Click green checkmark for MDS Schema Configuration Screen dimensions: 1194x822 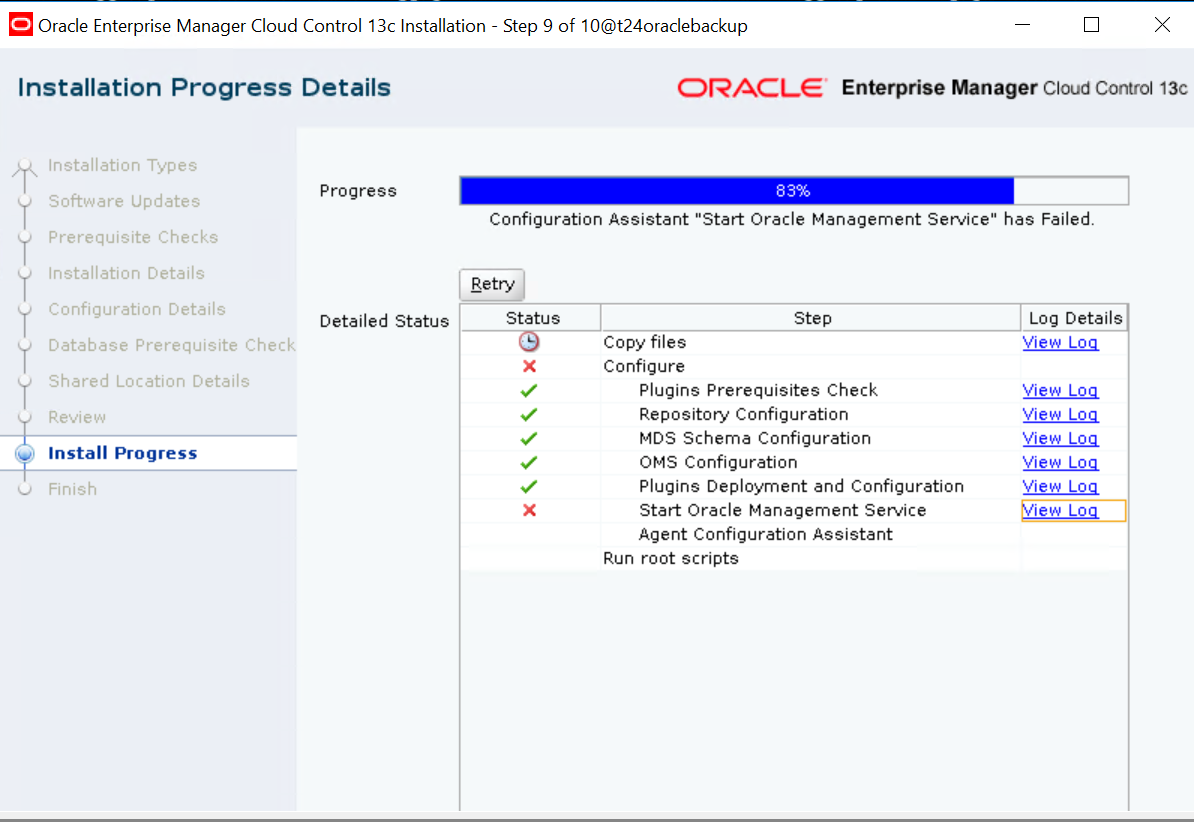pos(530,438)
